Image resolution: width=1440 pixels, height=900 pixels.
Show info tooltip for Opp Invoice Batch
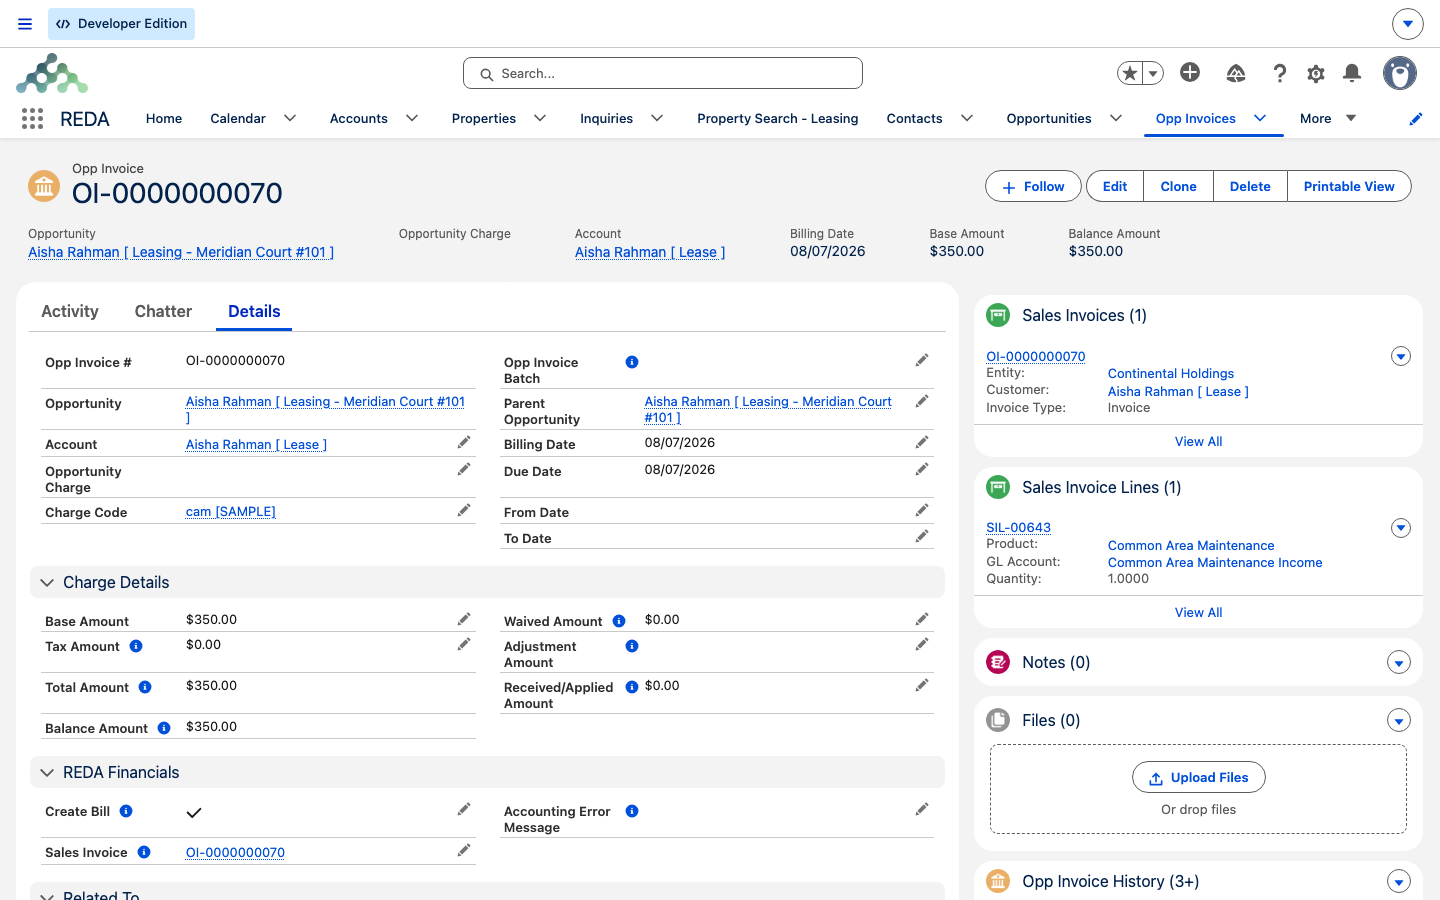pyautogui.click(x=632, y=362)
